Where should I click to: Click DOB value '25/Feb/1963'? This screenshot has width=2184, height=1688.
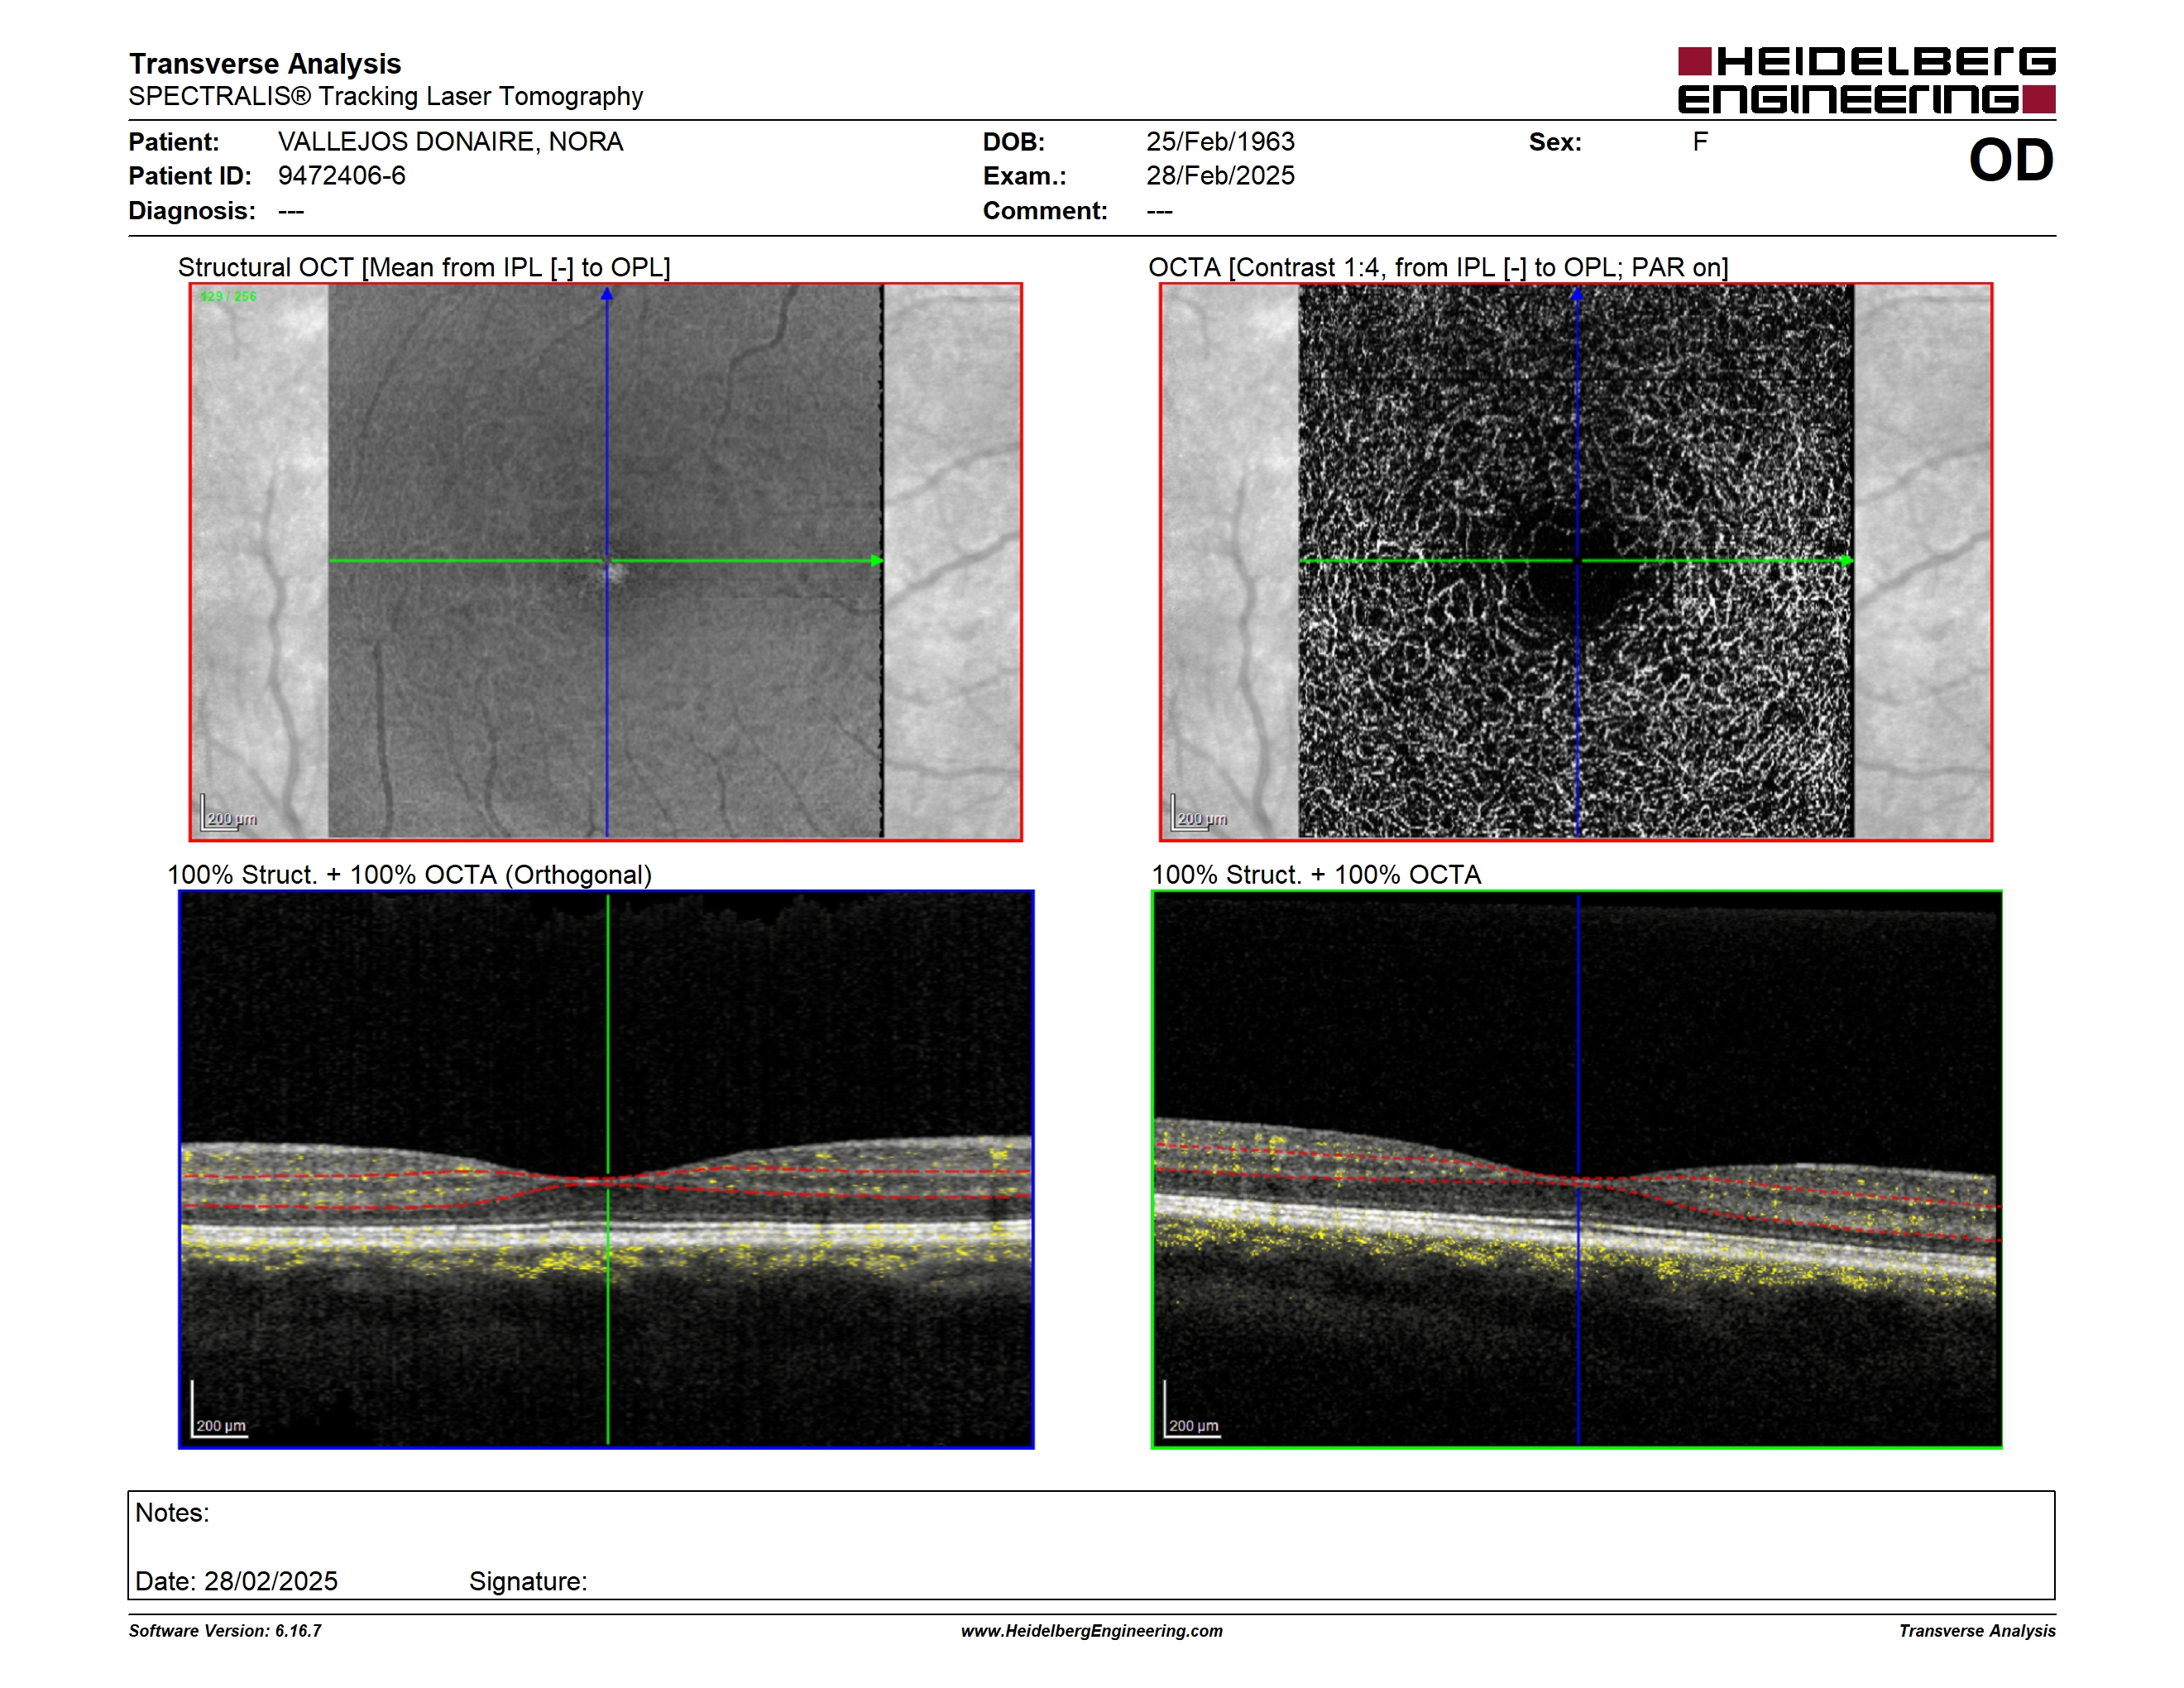[1220, 142]
